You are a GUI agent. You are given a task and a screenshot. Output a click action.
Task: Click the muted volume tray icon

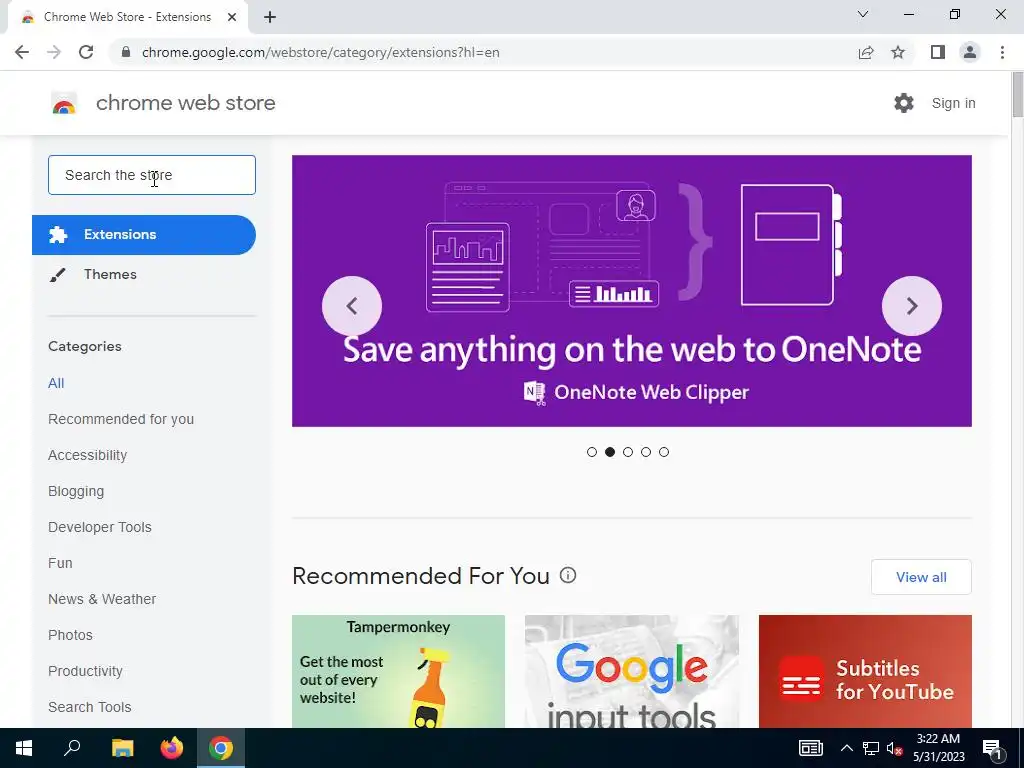point(895,749)
